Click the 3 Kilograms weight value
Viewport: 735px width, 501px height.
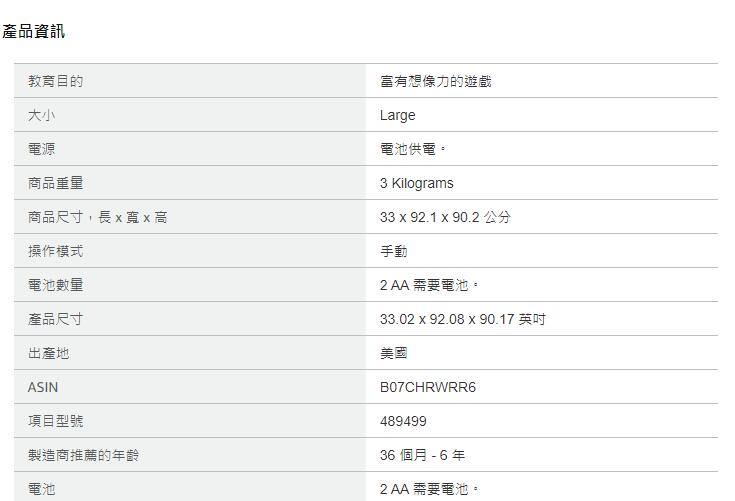click(416, 183)
